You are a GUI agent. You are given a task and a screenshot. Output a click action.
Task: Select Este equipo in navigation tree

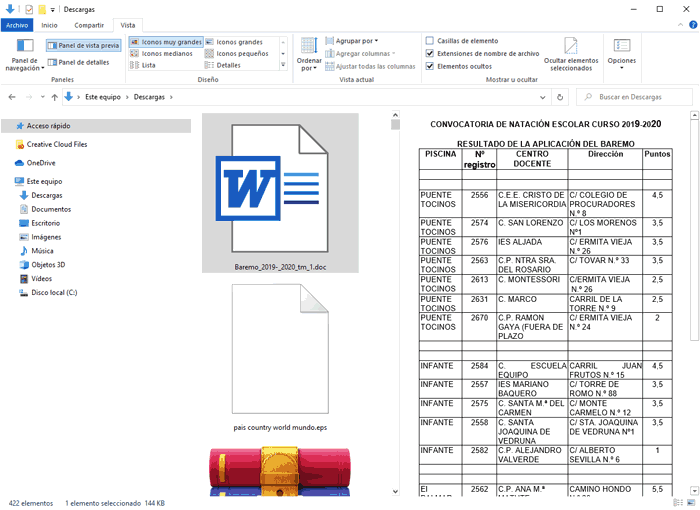pos(44,181)
